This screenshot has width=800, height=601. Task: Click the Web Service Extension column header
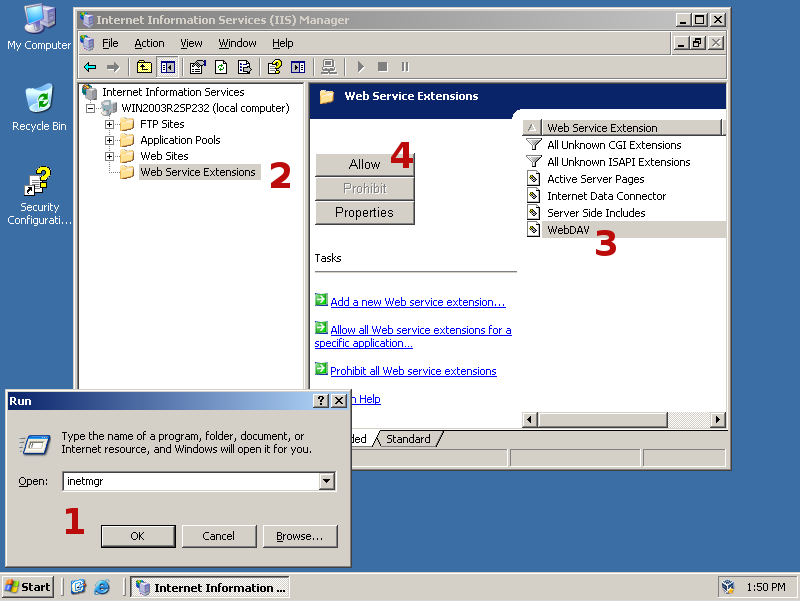(x=632, y=128)
